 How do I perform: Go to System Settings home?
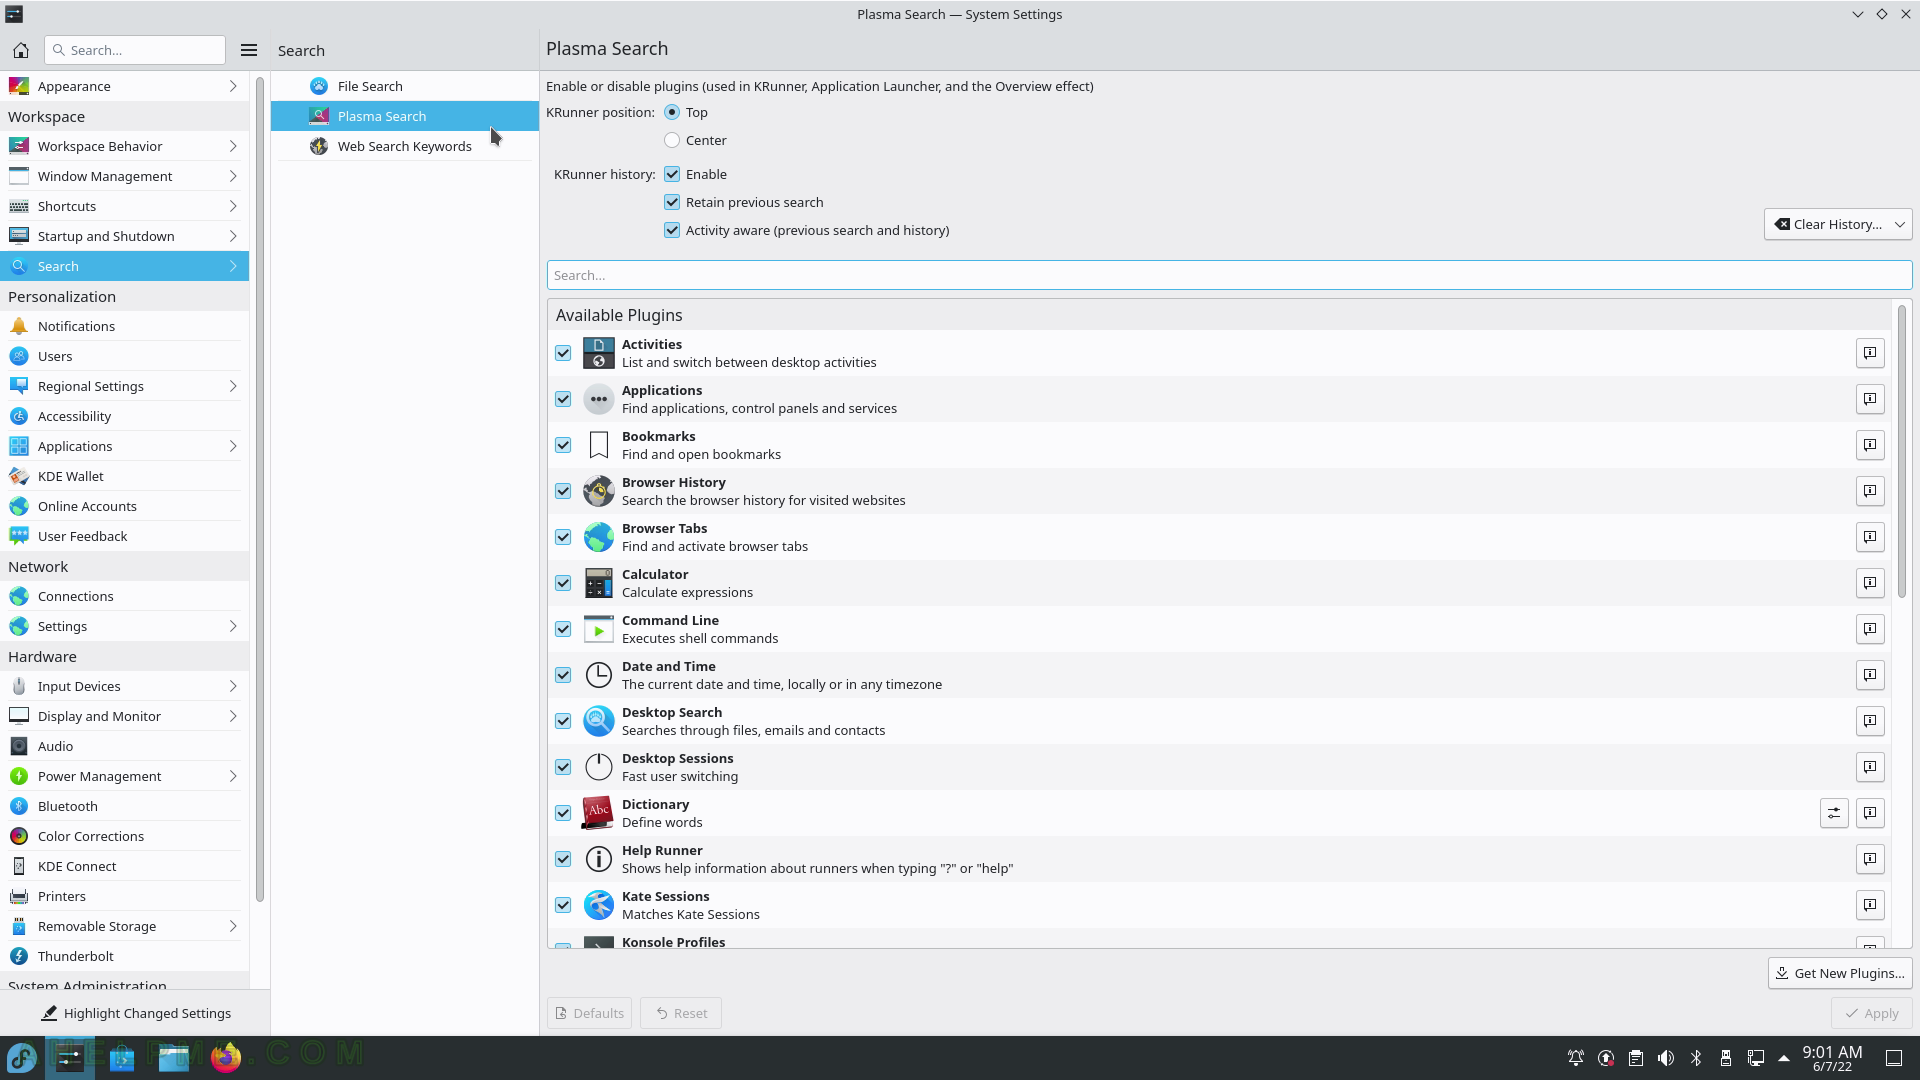point(21,50)
